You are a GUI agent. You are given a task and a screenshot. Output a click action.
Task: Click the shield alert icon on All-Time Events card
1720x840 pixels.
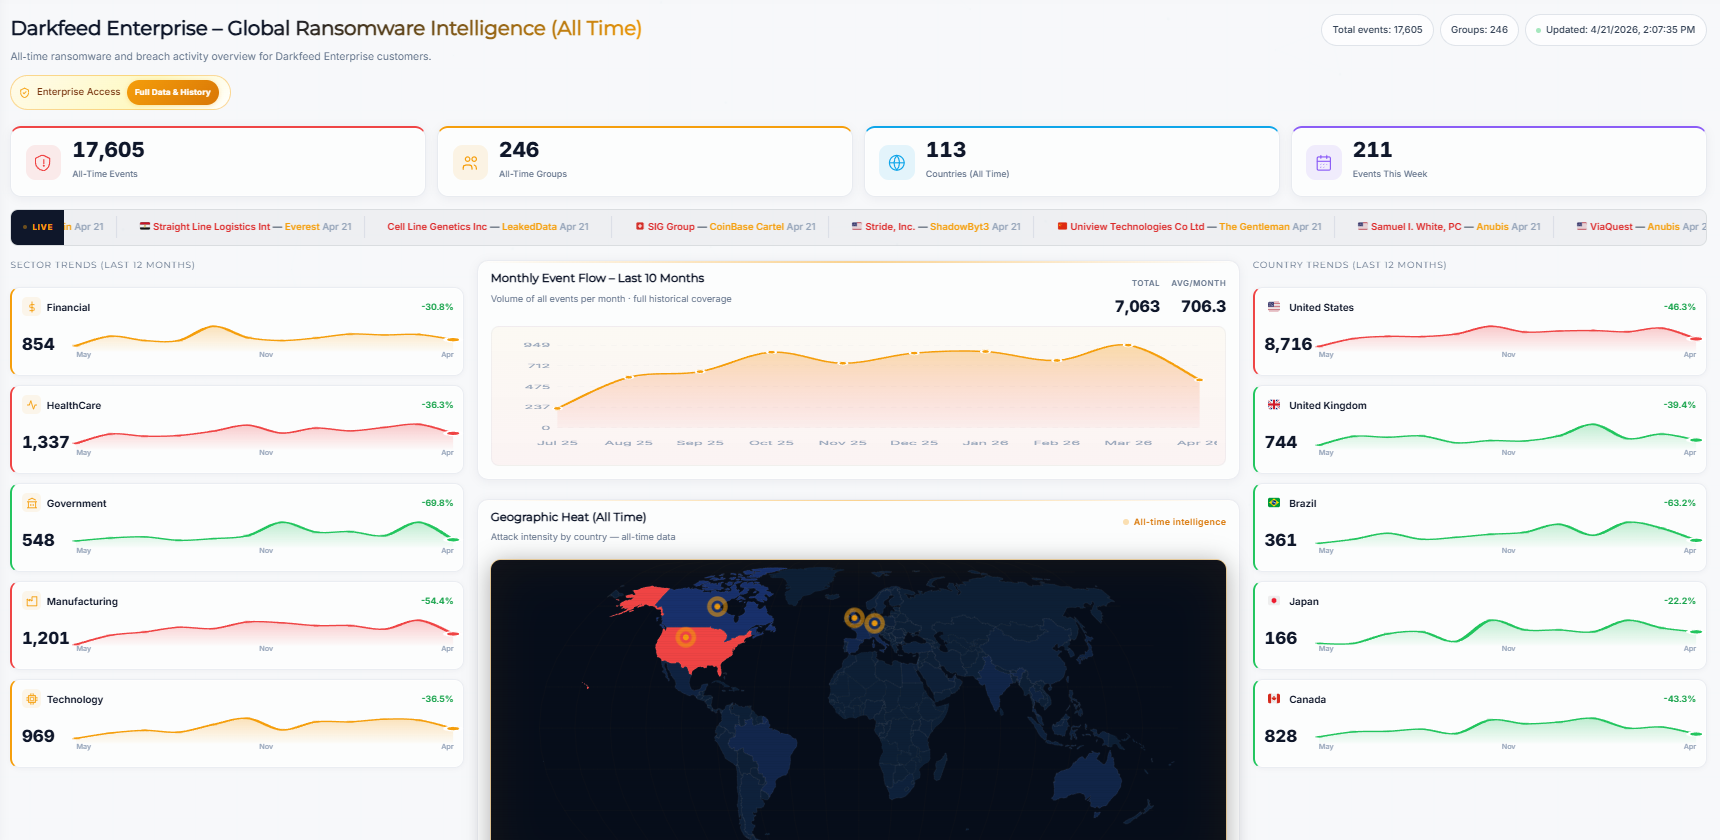tap(43, 162)
